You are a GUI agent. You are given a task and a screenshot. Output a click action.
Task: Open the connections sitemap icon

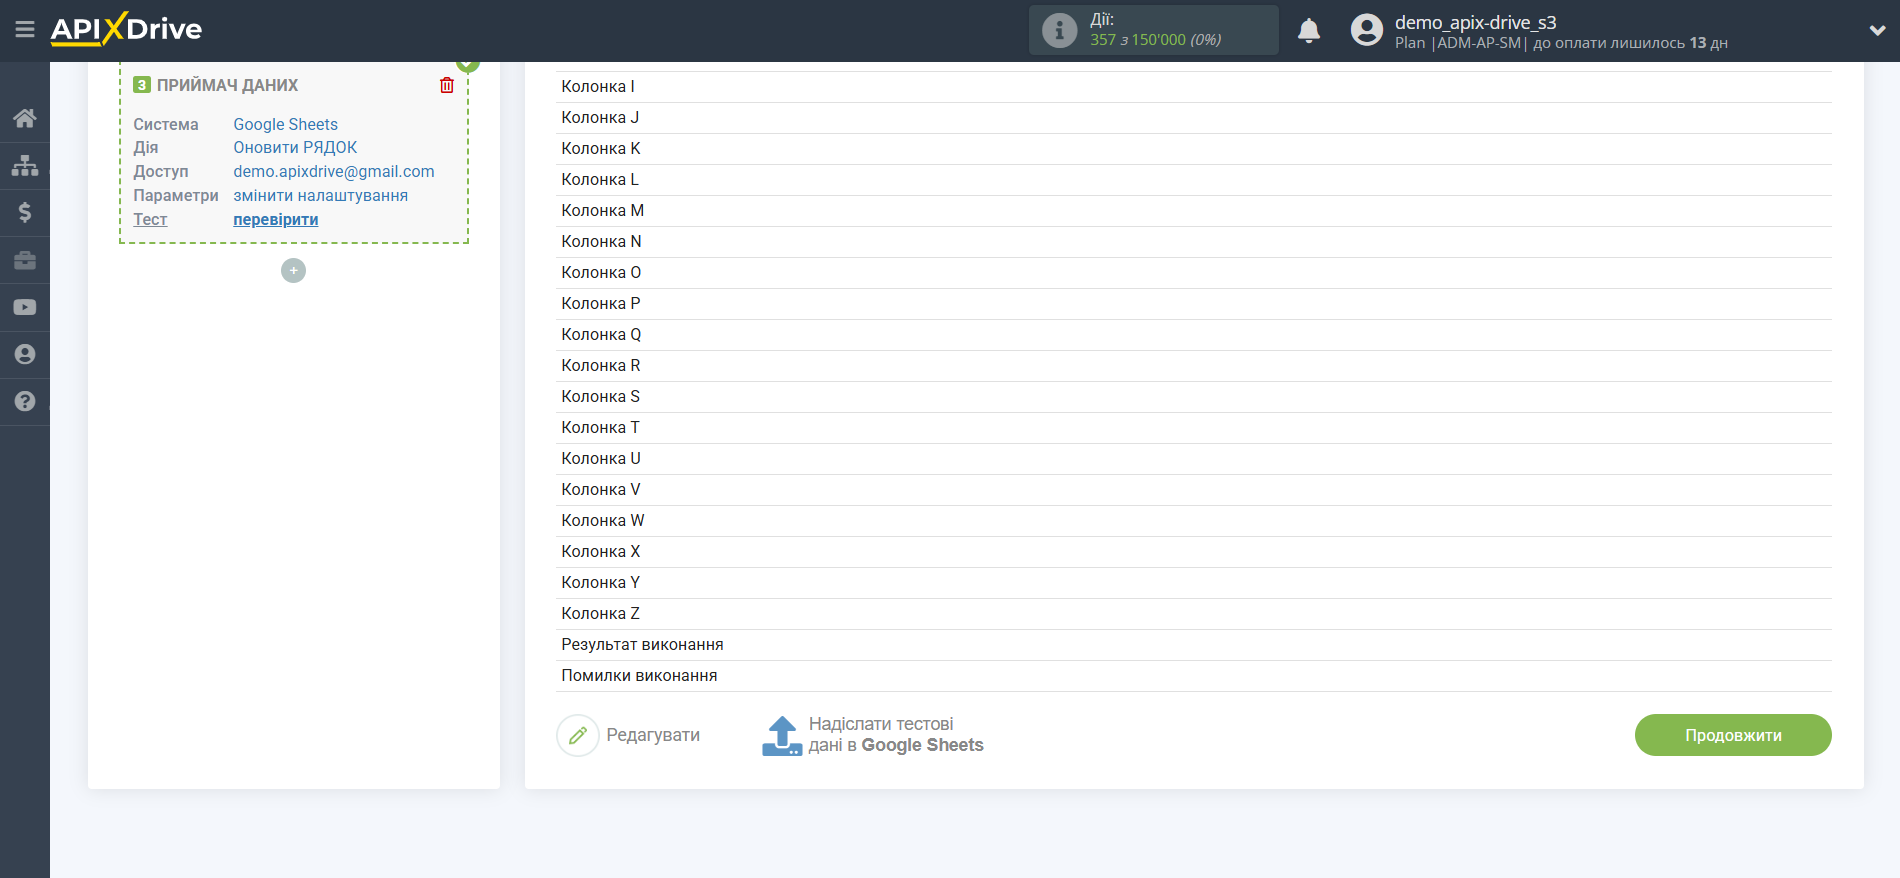[25, 165]
